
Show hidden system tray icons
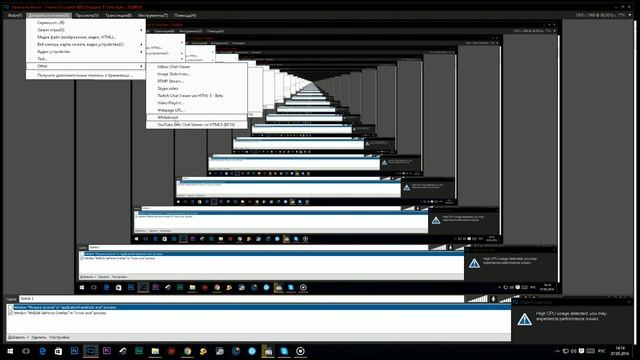pyautogui.click(x=558, y=351)
